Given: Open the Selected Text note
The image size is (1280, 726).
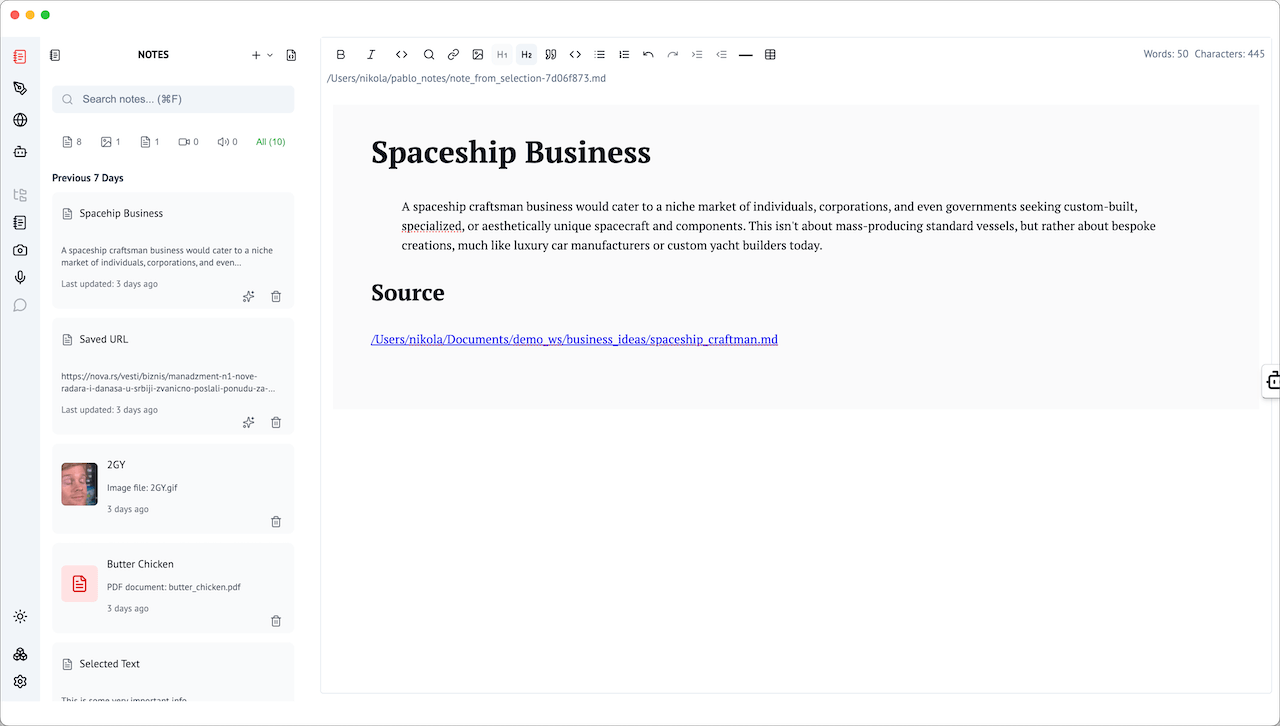Looking at the screenshot, I should [173, 672].
